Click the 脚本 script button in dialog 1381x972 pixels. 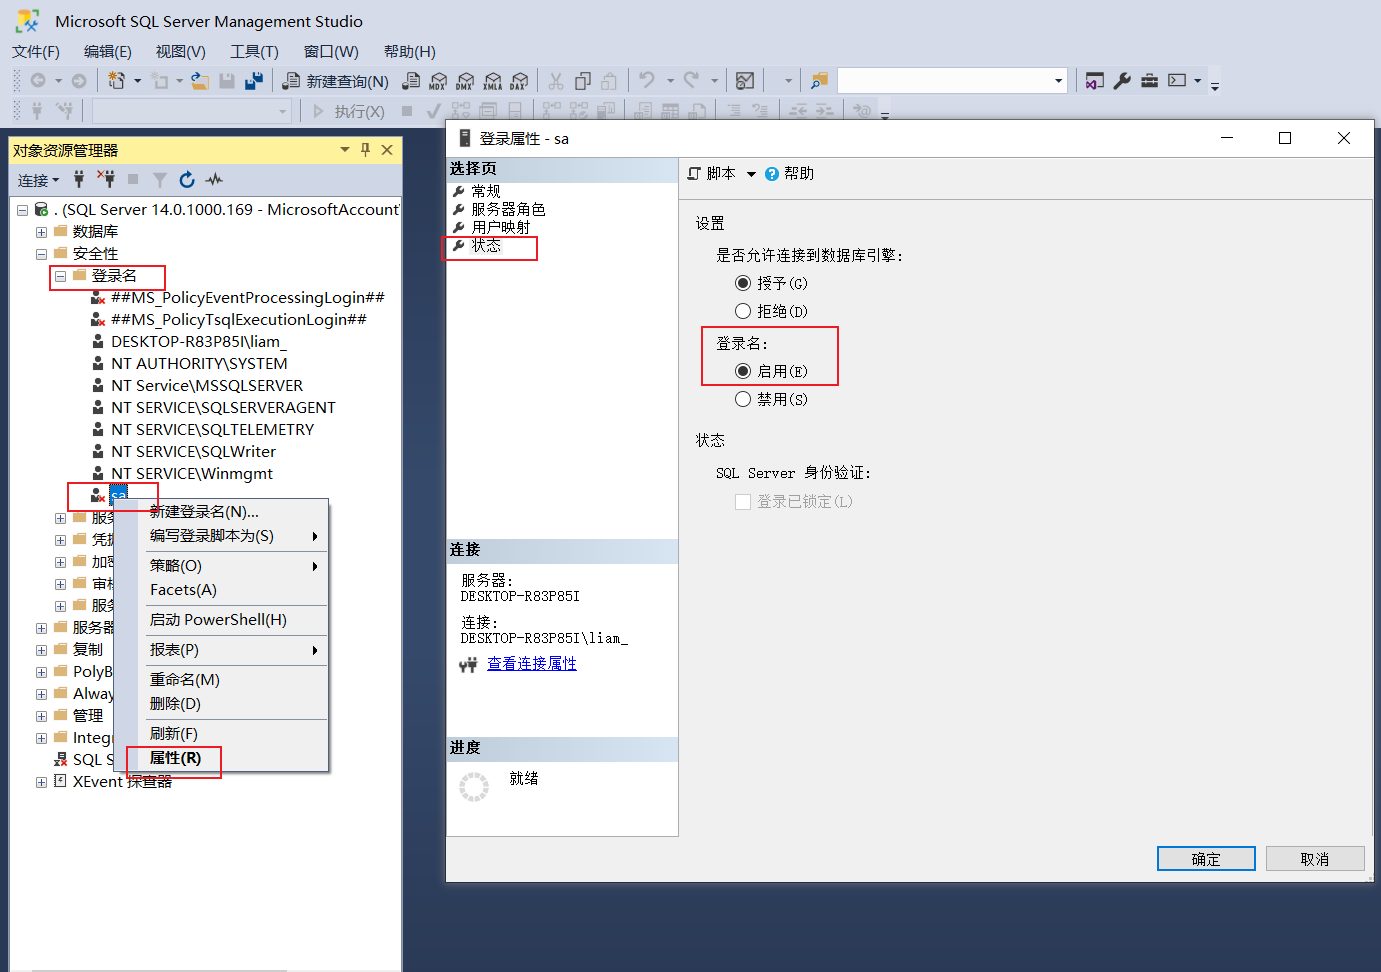pos(711,174)
